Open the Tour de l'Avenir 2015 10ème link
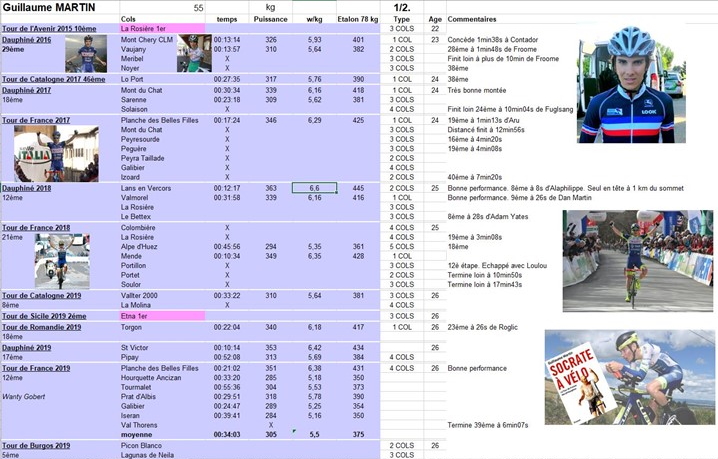The image size is (718, 459). (49, 28)
